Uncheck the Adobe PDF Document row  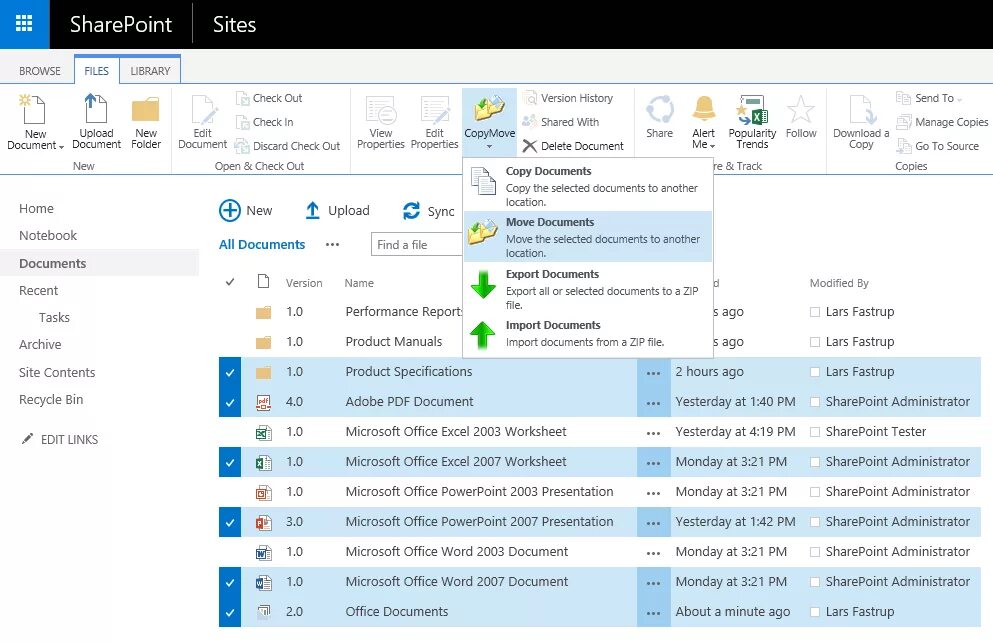[x=230, y=402]
